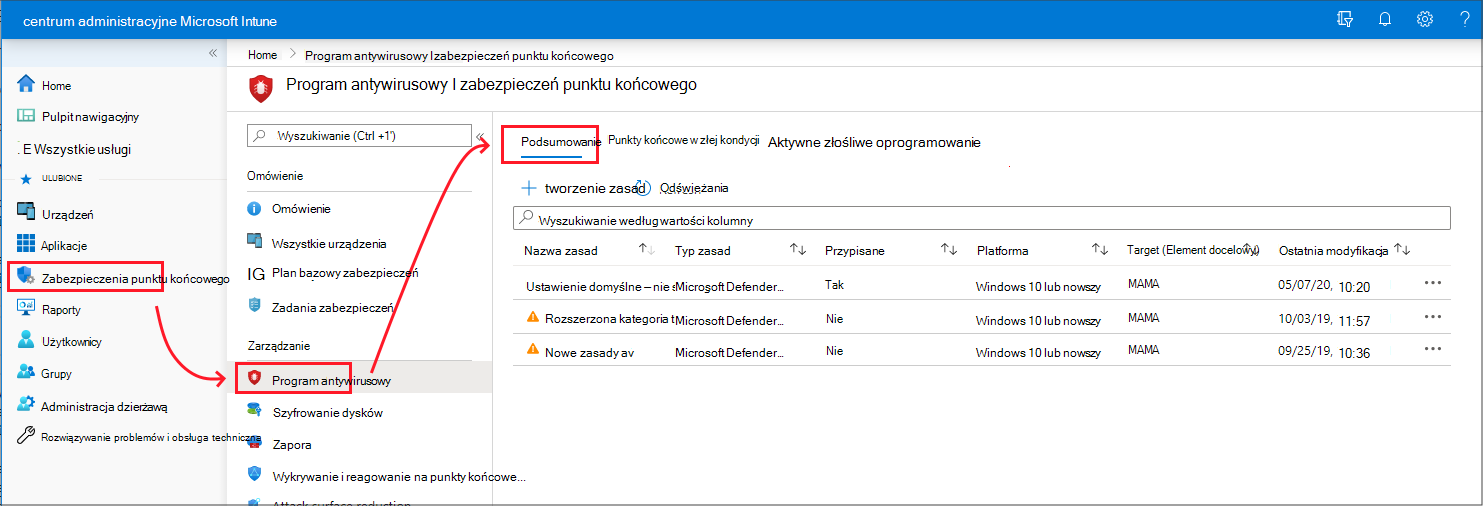This screenshot has width=1483, height=506.
Task: Collapse the left navigation with double chevron
Action: pyautogui.click(x=213, y=53)
